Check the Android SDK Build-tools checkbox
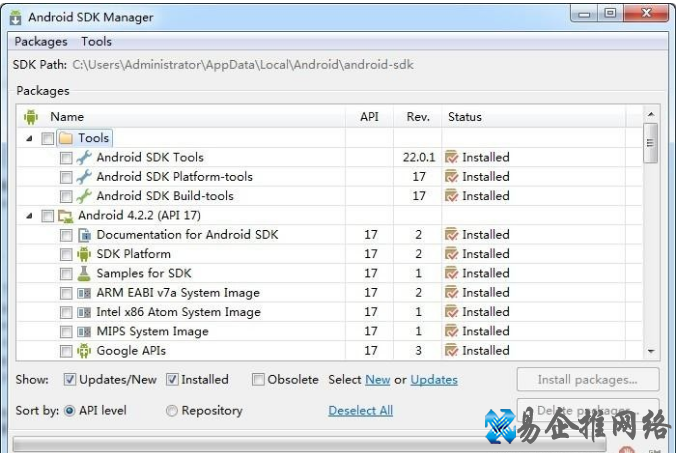Screen dimensions: 676x453 66,196
